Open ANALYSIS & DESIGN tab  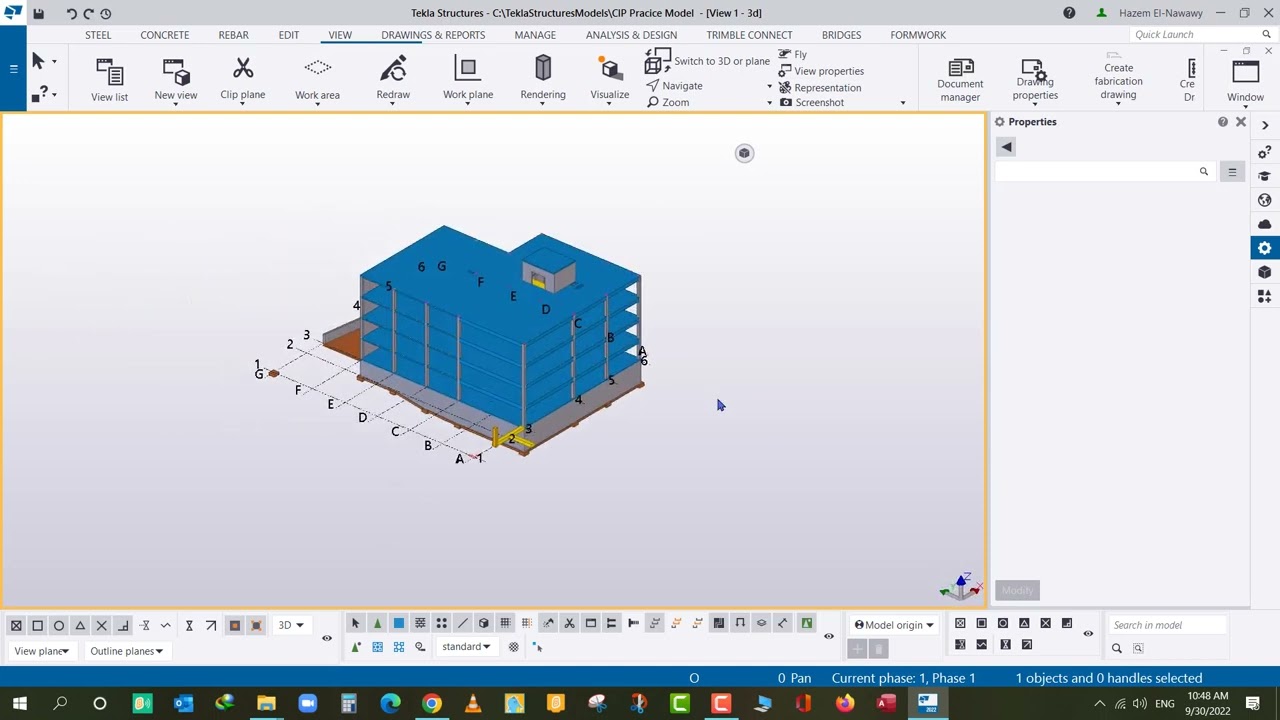click(631, 35)
